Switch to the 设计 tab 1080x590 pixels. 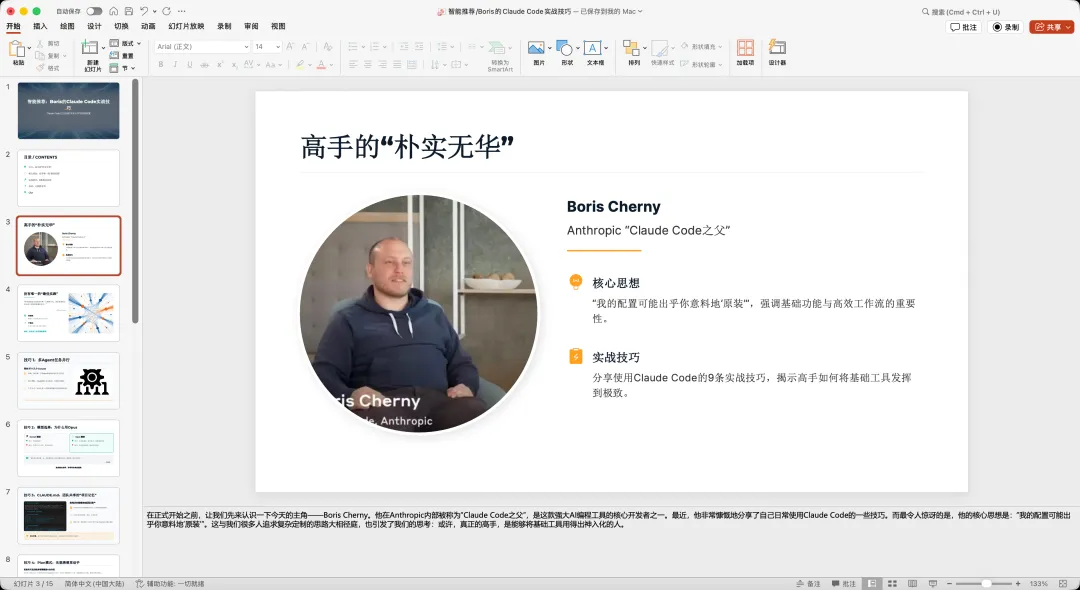tap(94, 26)
